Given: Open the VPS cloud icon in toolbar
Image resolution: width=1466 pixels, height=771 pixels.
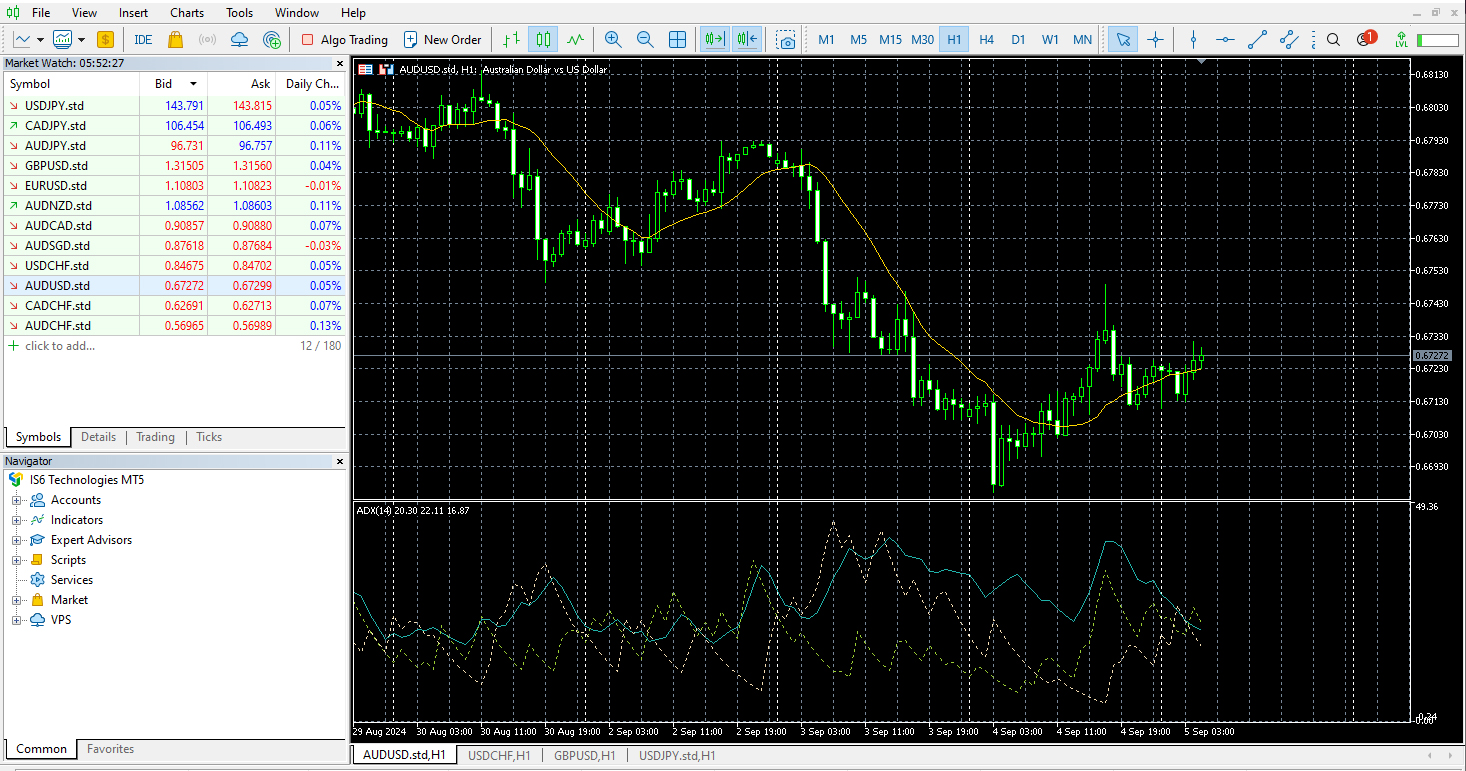Looking at the screenshot, I should click(239, 40).
